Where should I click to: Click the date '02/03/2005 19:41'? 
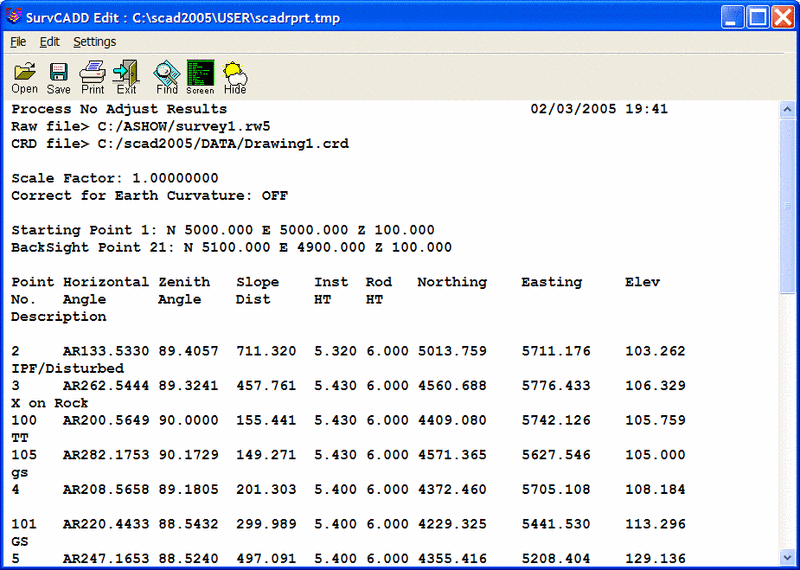point(599,109)
